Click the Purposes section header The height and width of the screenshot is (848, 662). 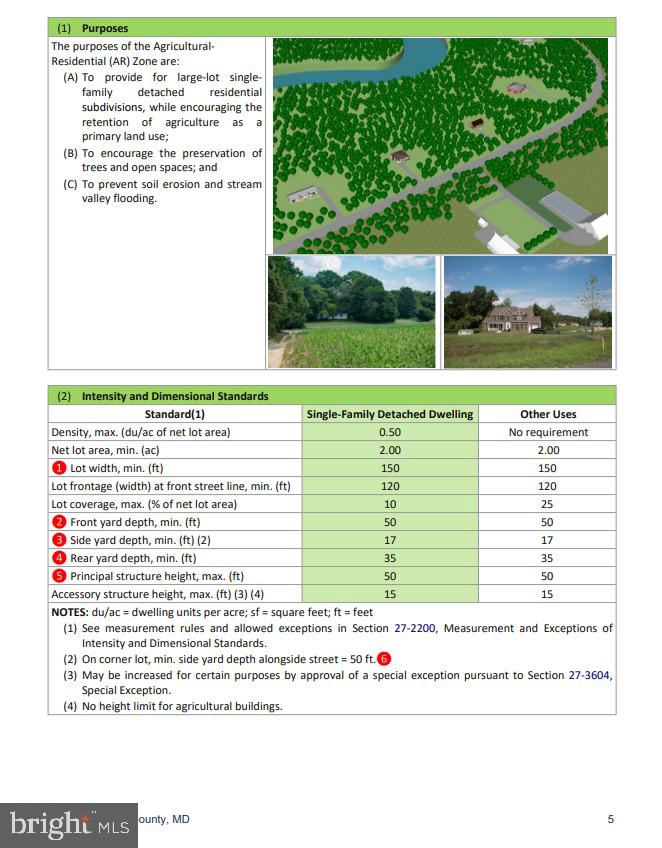pyautogui.click(x=105, y=28)
